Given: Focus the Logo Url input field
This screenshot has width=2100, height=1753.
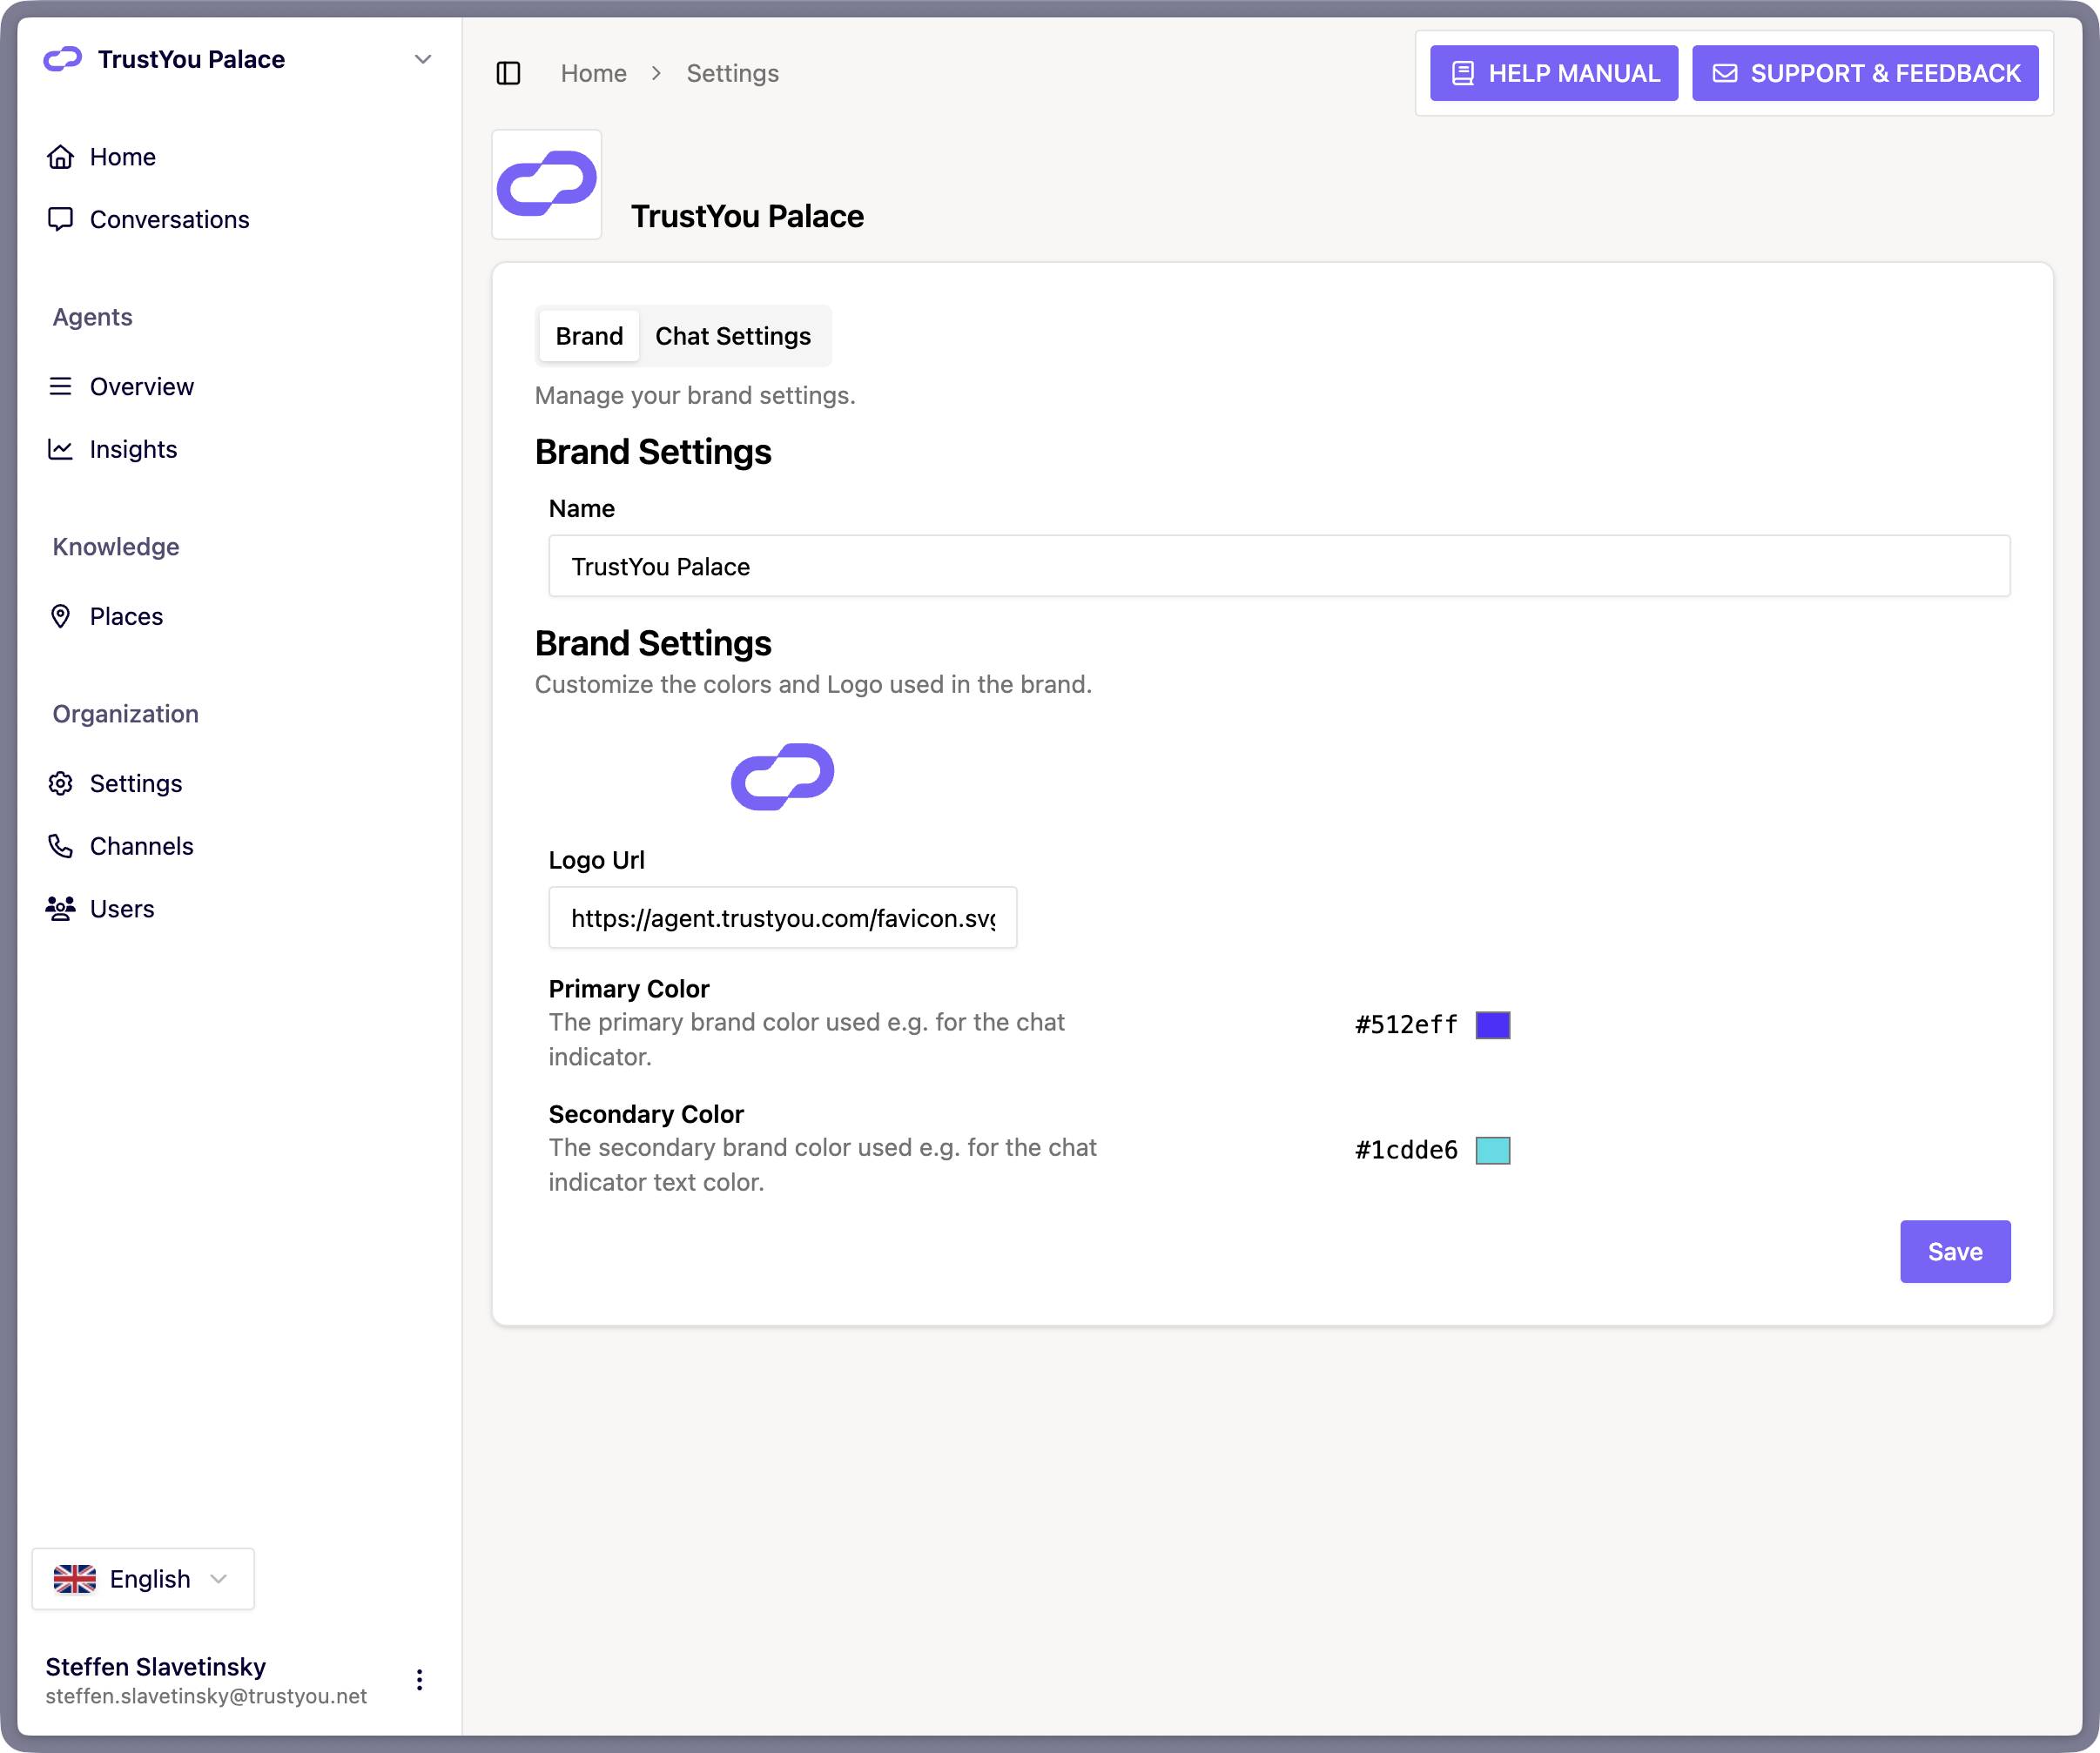Looking at the screenshot, I should pyautogui.click(x=783, y=917).
